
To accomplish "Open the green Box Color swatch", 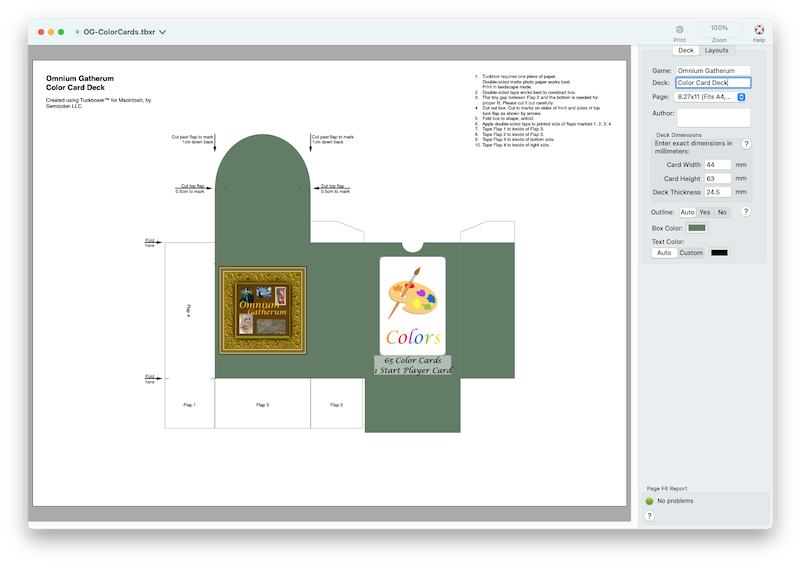I will [x=697, y=228].
